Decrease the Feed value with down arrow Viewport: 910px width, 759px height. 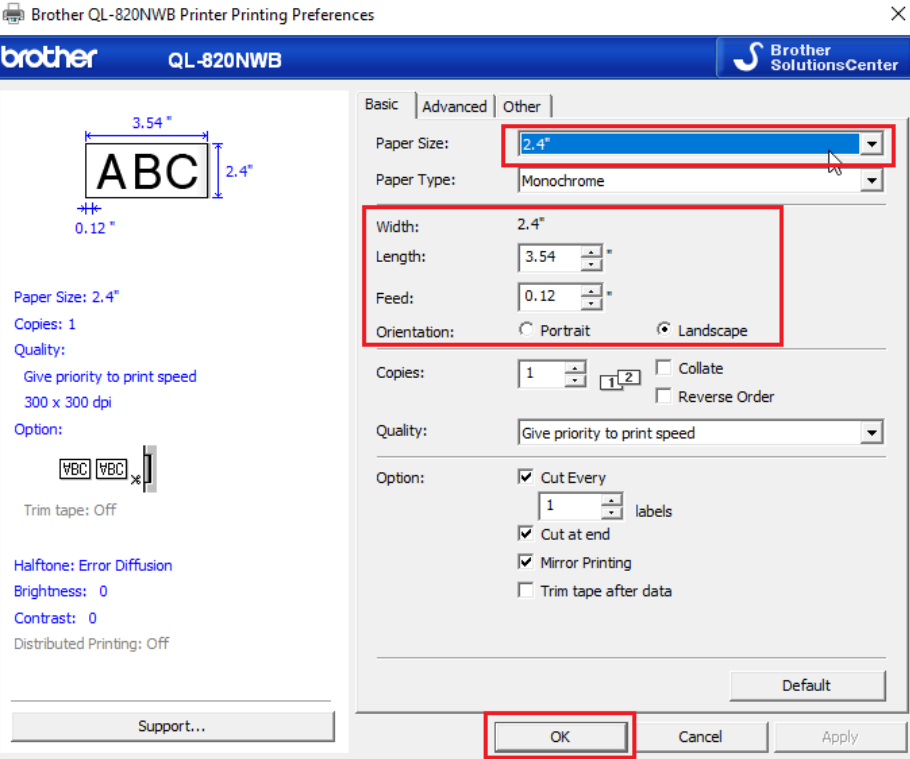click(x=591, y=303)
